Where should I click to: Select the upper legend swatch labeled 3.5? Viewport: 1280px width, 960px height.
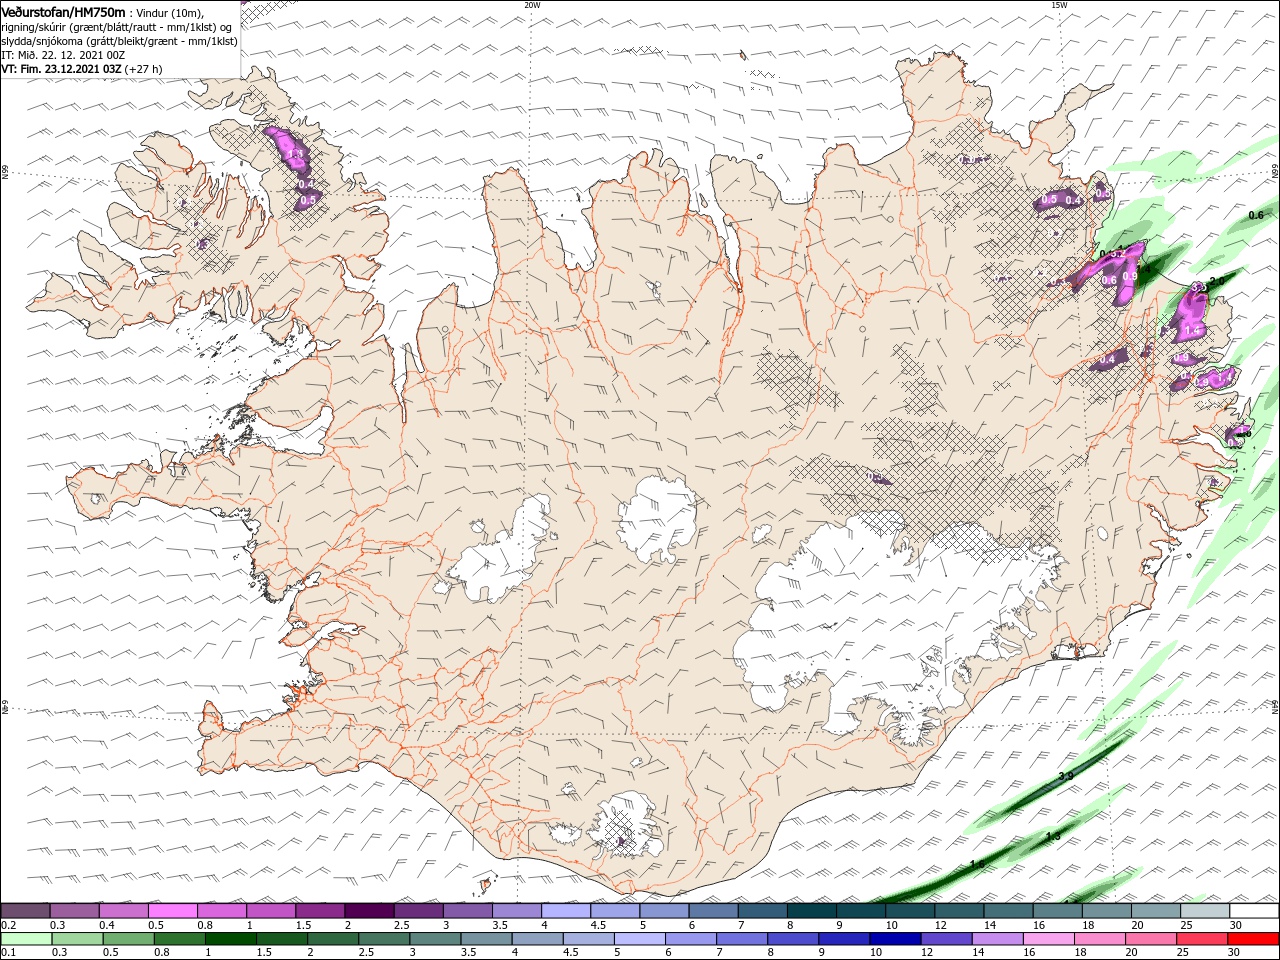coord(517,911)
